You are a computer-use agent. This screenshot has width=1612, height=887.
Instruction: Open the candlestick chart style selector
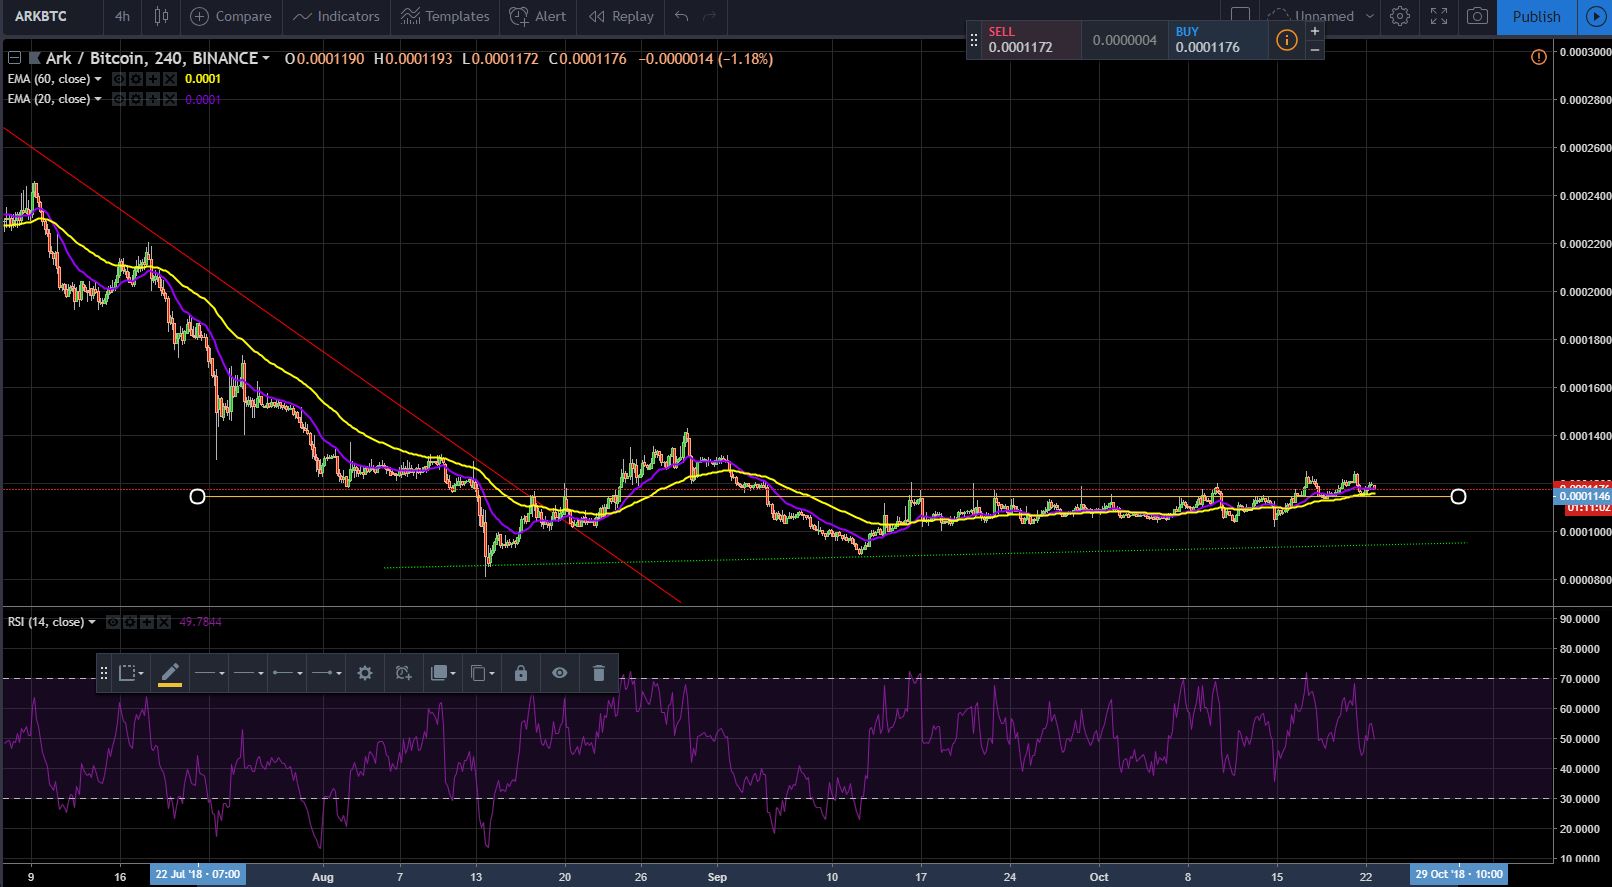pyautogui.click(x=161, y=16)
